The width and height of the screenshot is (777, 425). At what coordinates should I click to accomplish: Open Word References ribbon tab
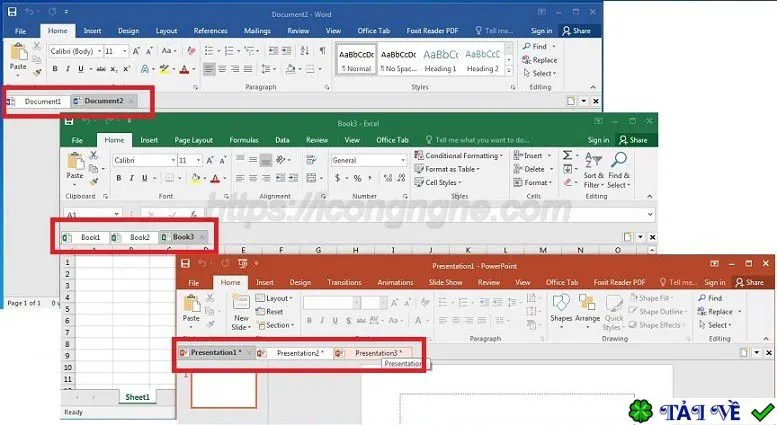(210, 31)
